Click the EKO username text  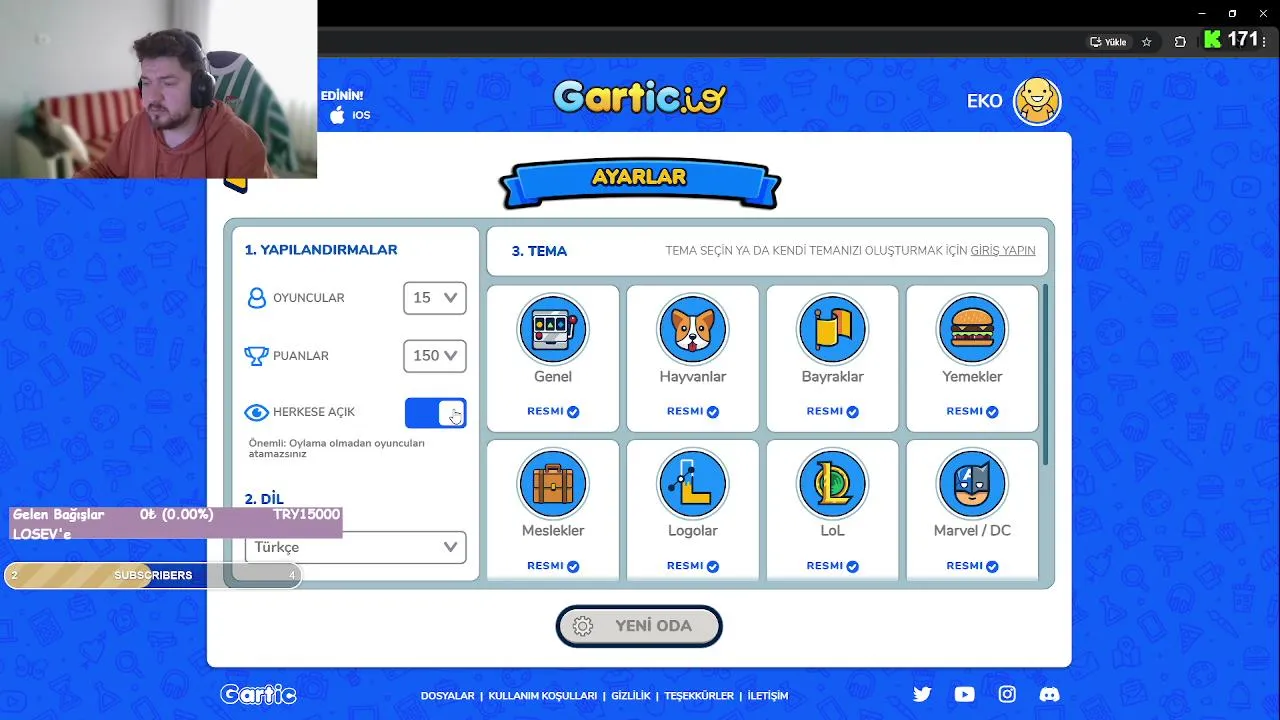coord(985,101)
